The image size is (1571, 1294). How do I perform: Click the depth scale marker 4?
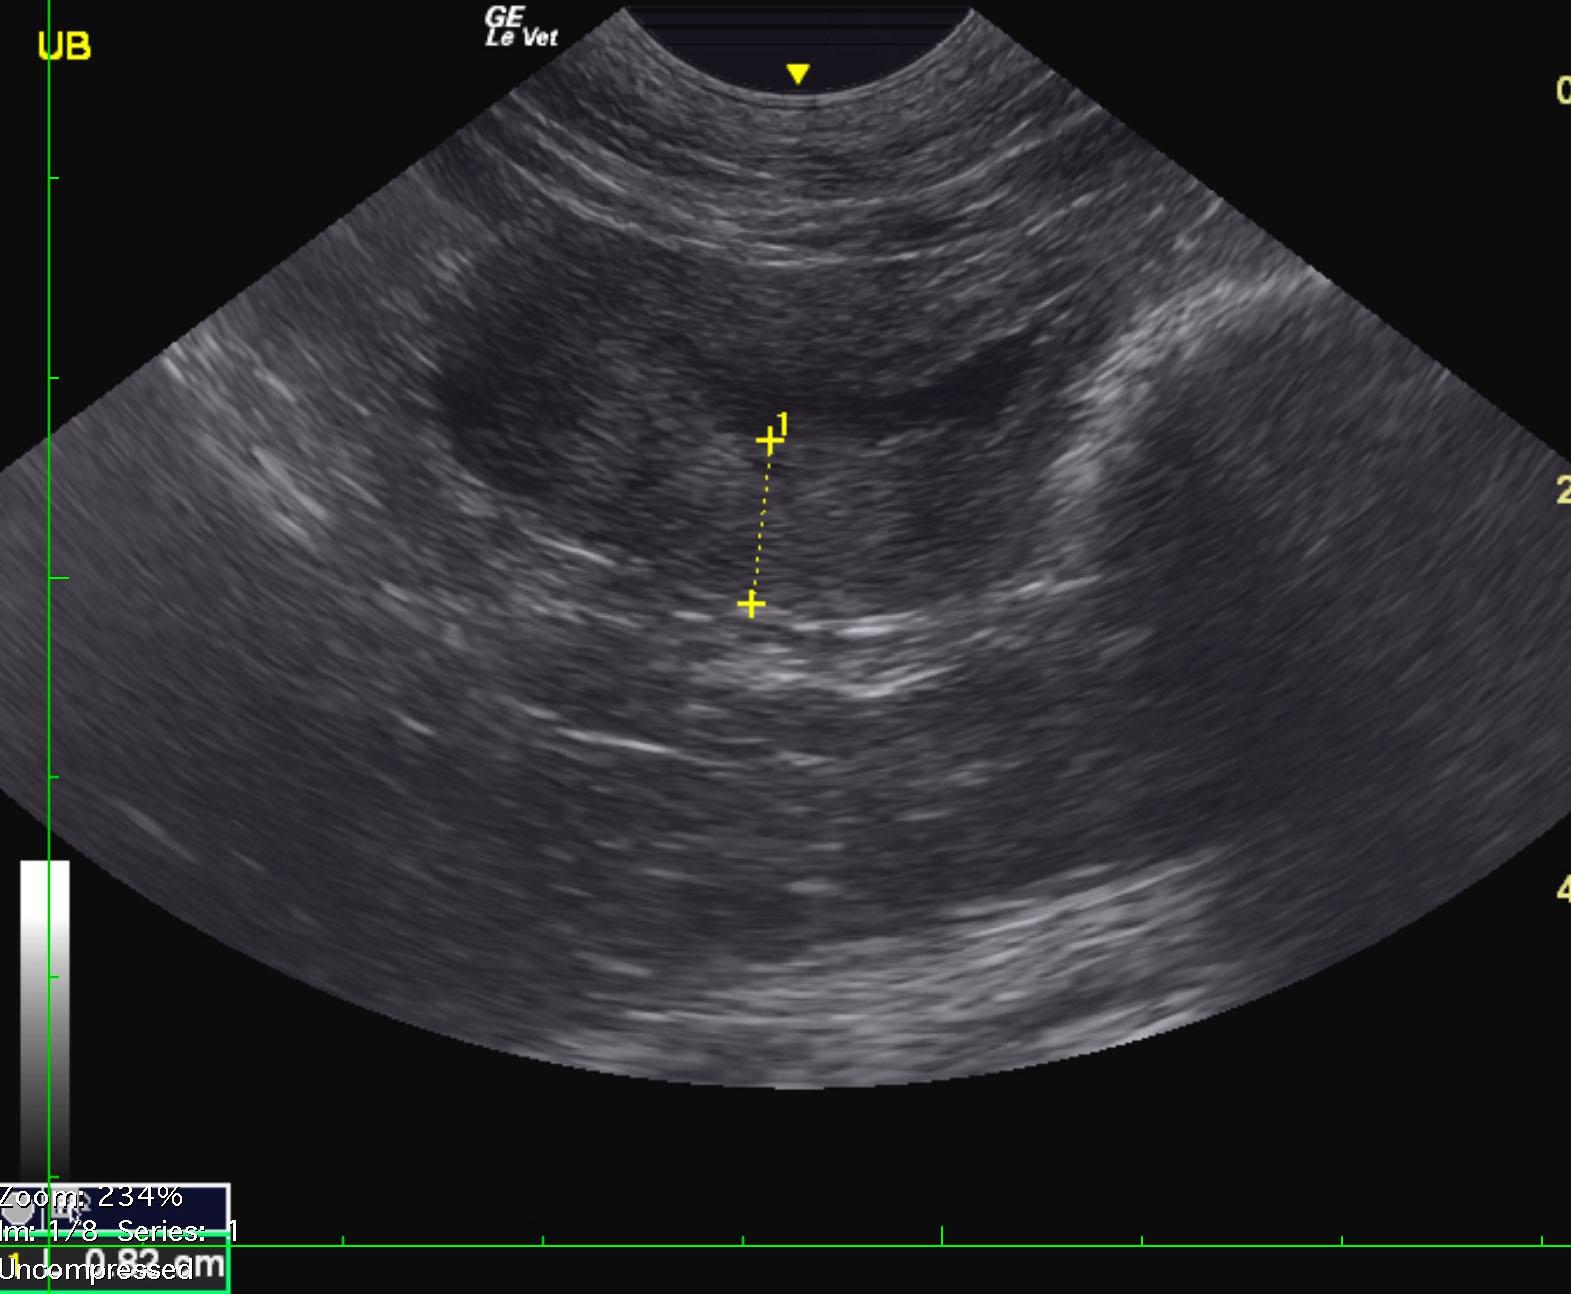click(x=1562, y=888)
